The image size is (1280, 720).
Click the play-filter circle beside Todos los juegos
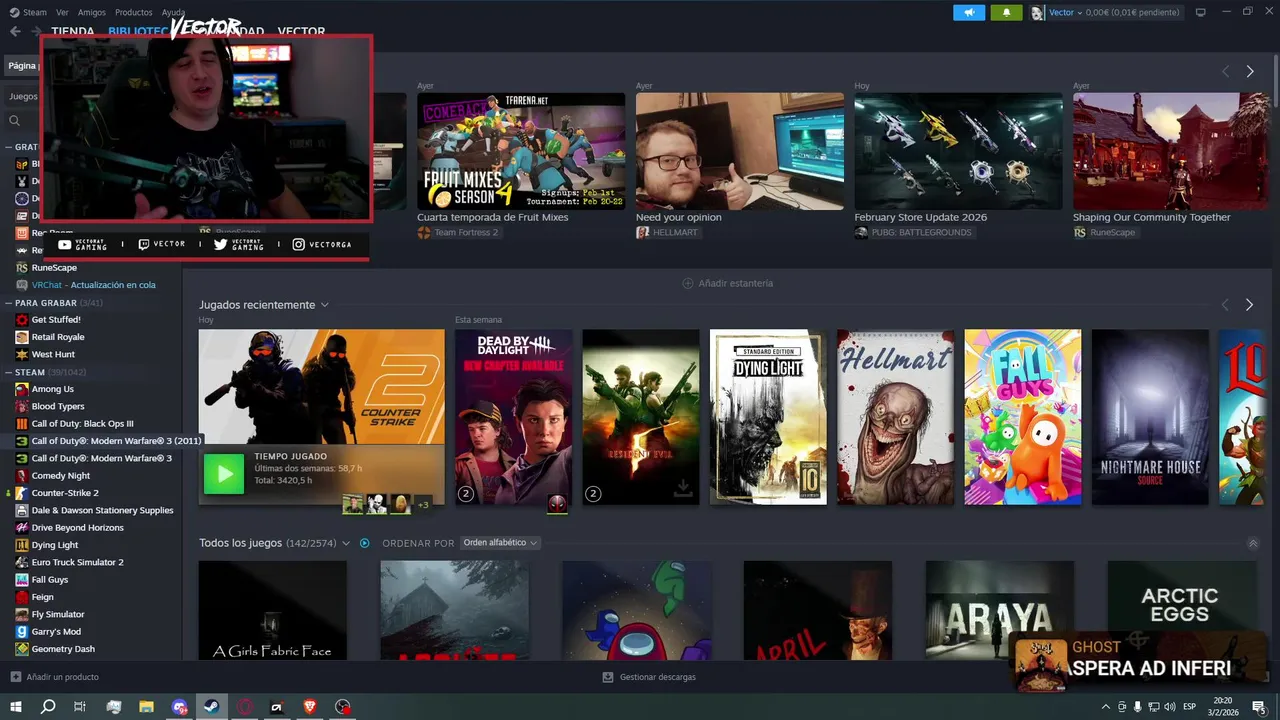[364, 543]
